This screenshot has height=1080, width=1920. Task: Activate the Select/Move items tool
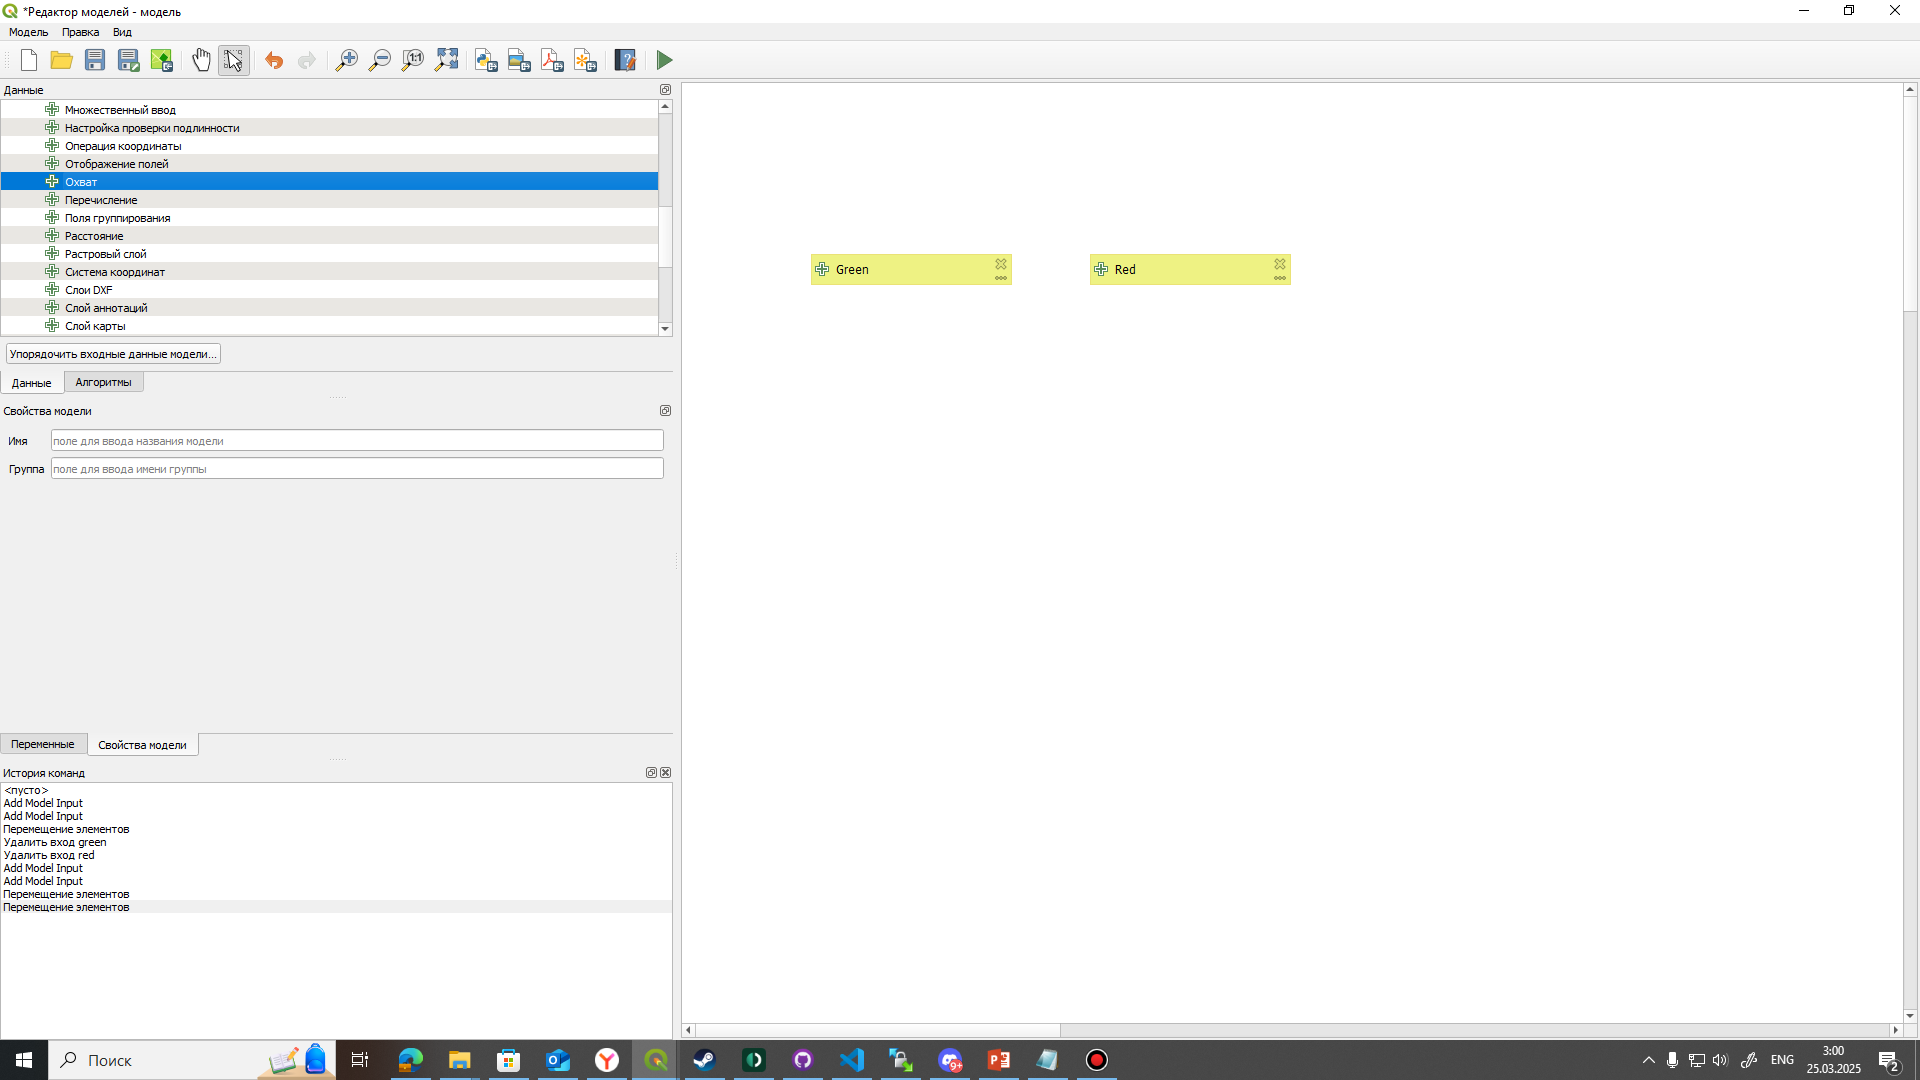pyautogui.click(x=234, y=61)
